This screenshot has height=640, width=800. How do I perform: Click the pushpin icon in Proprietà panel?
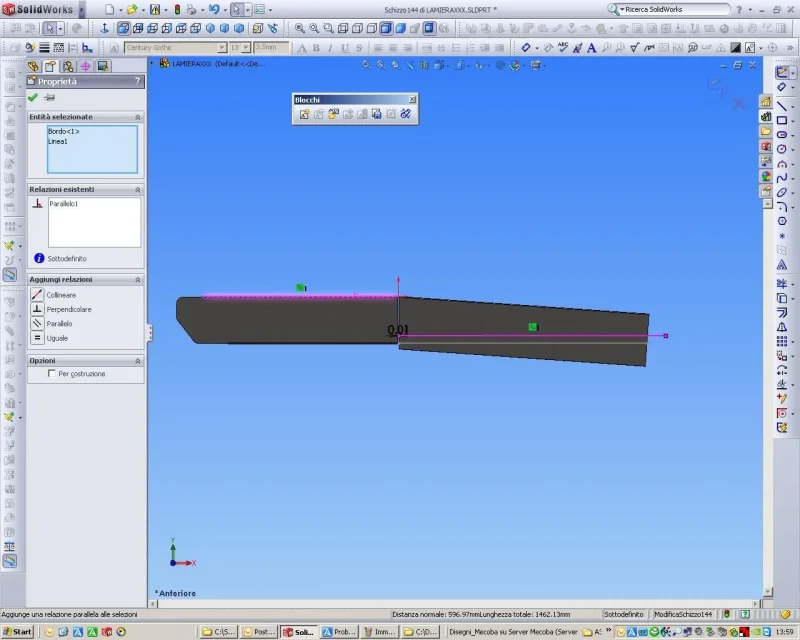[49, 97]
